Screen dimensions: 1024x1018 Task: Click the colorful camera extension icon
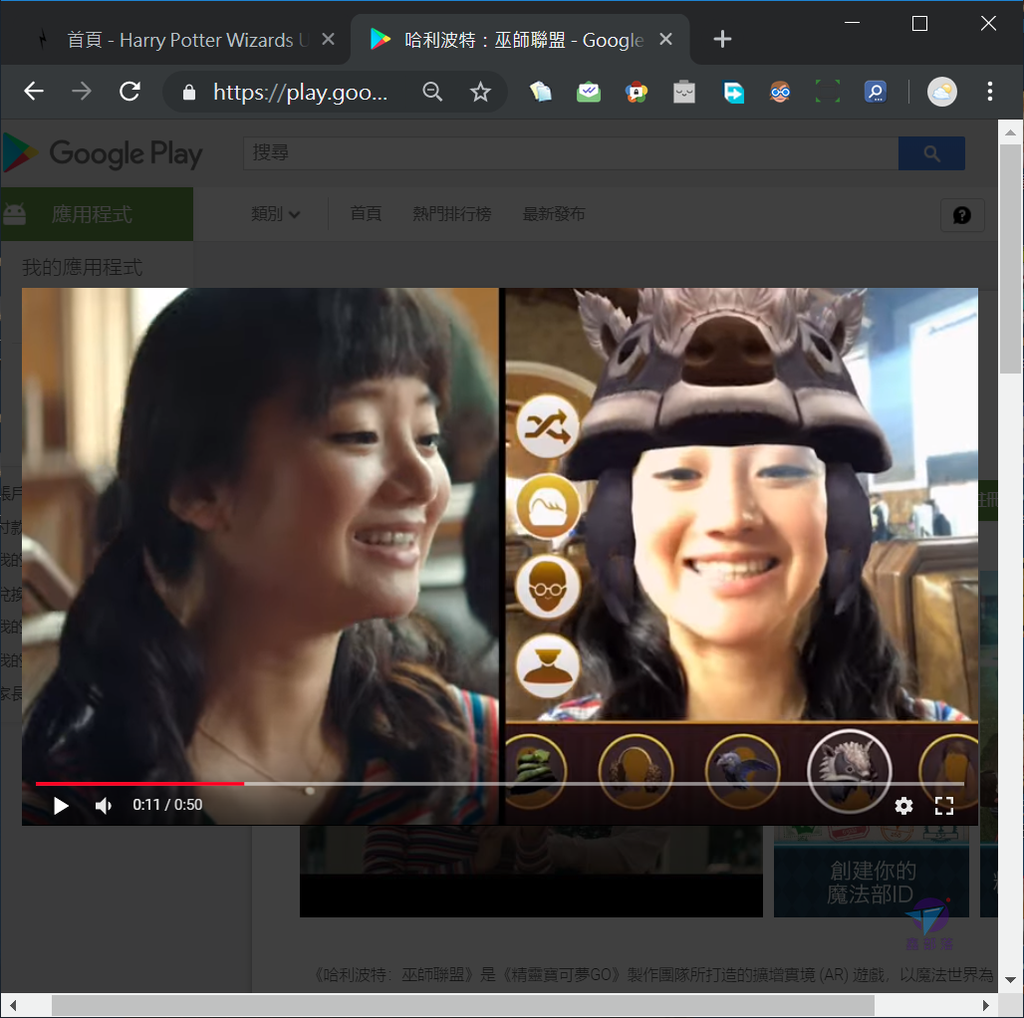[x=636, y=91]
